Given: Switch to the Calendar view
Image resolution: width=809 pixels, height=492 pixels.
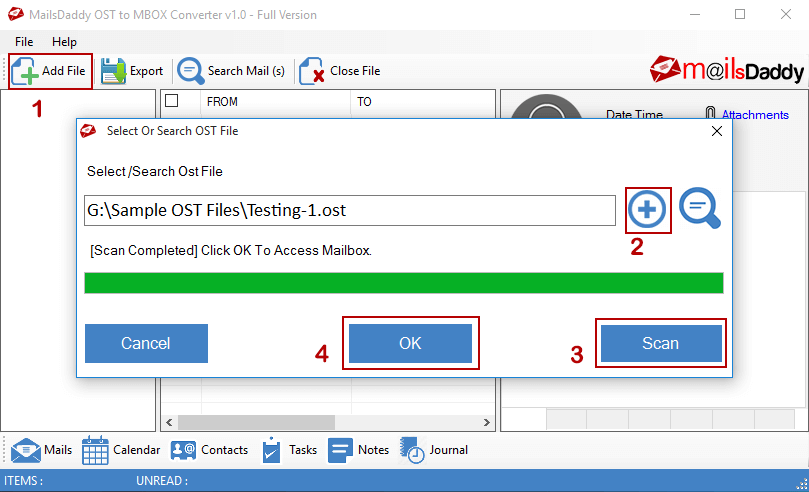Looking at the screenshot, I should click(x=121, y=450).
